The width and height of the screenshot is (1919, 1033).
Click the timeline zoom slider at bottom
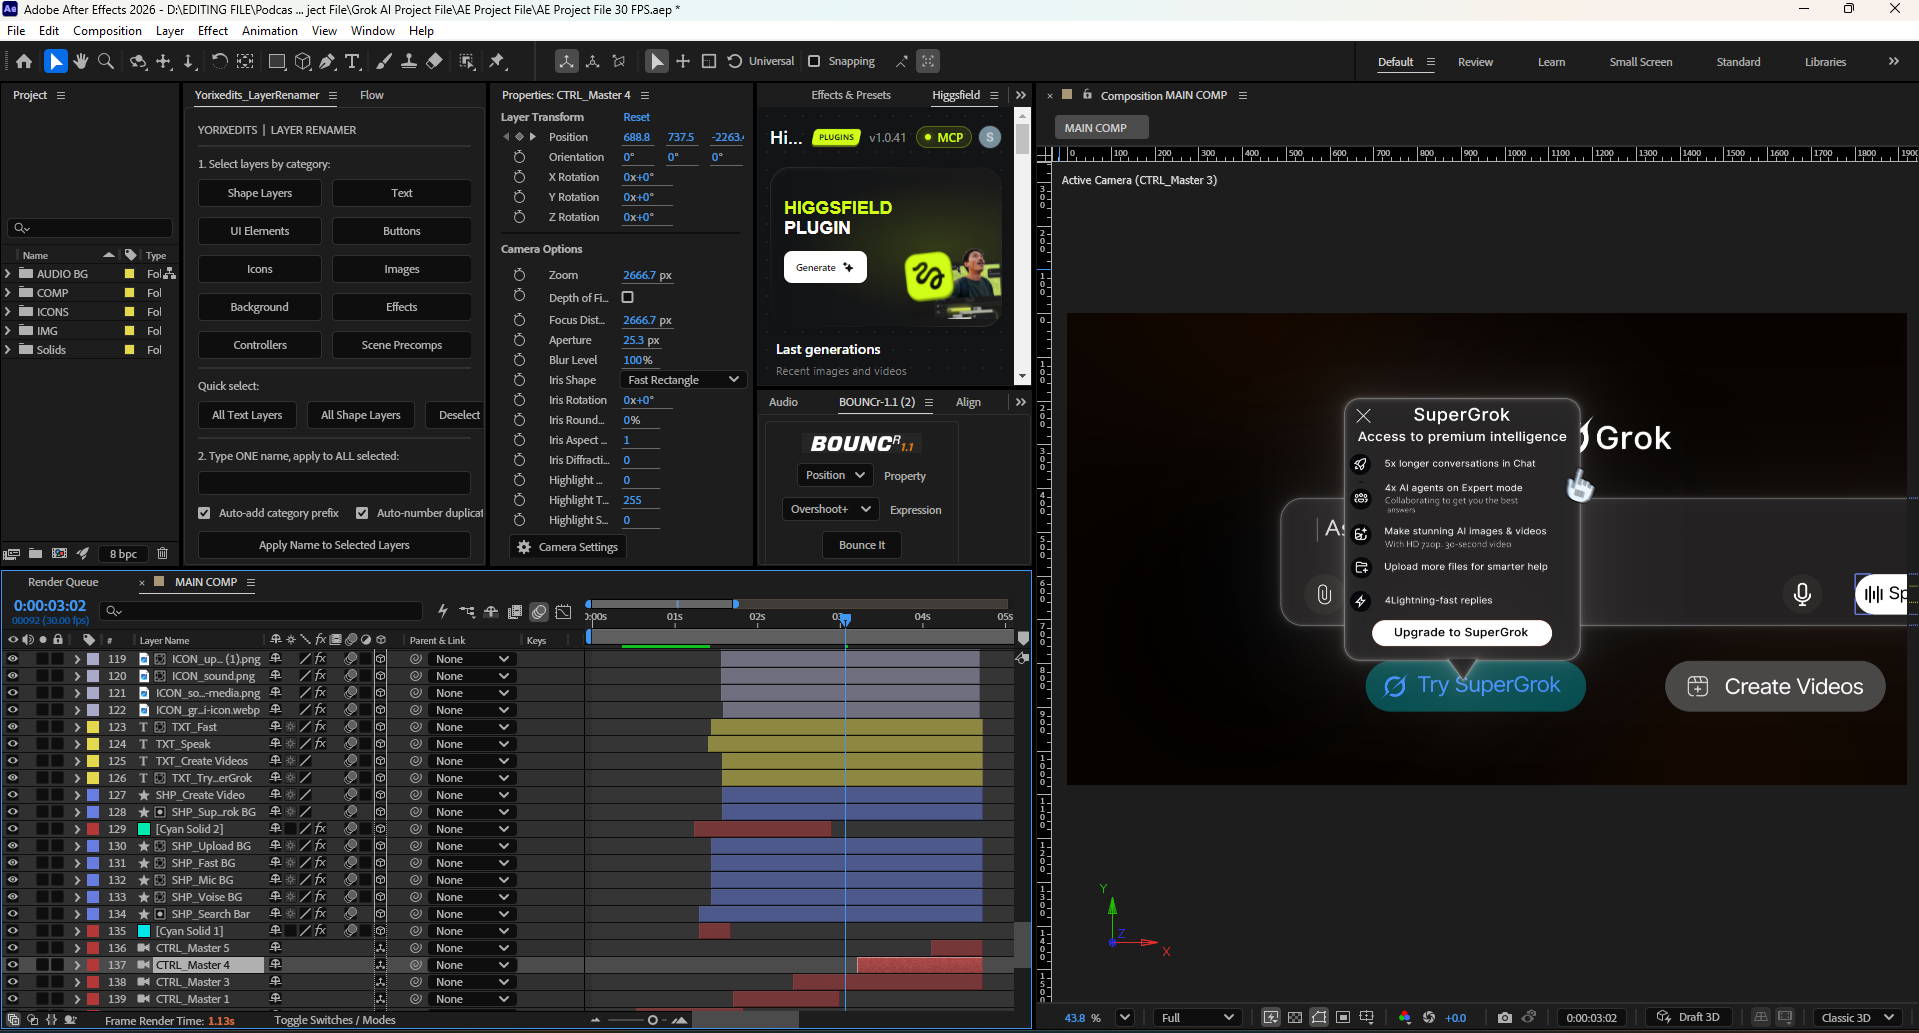point(652,1020)
